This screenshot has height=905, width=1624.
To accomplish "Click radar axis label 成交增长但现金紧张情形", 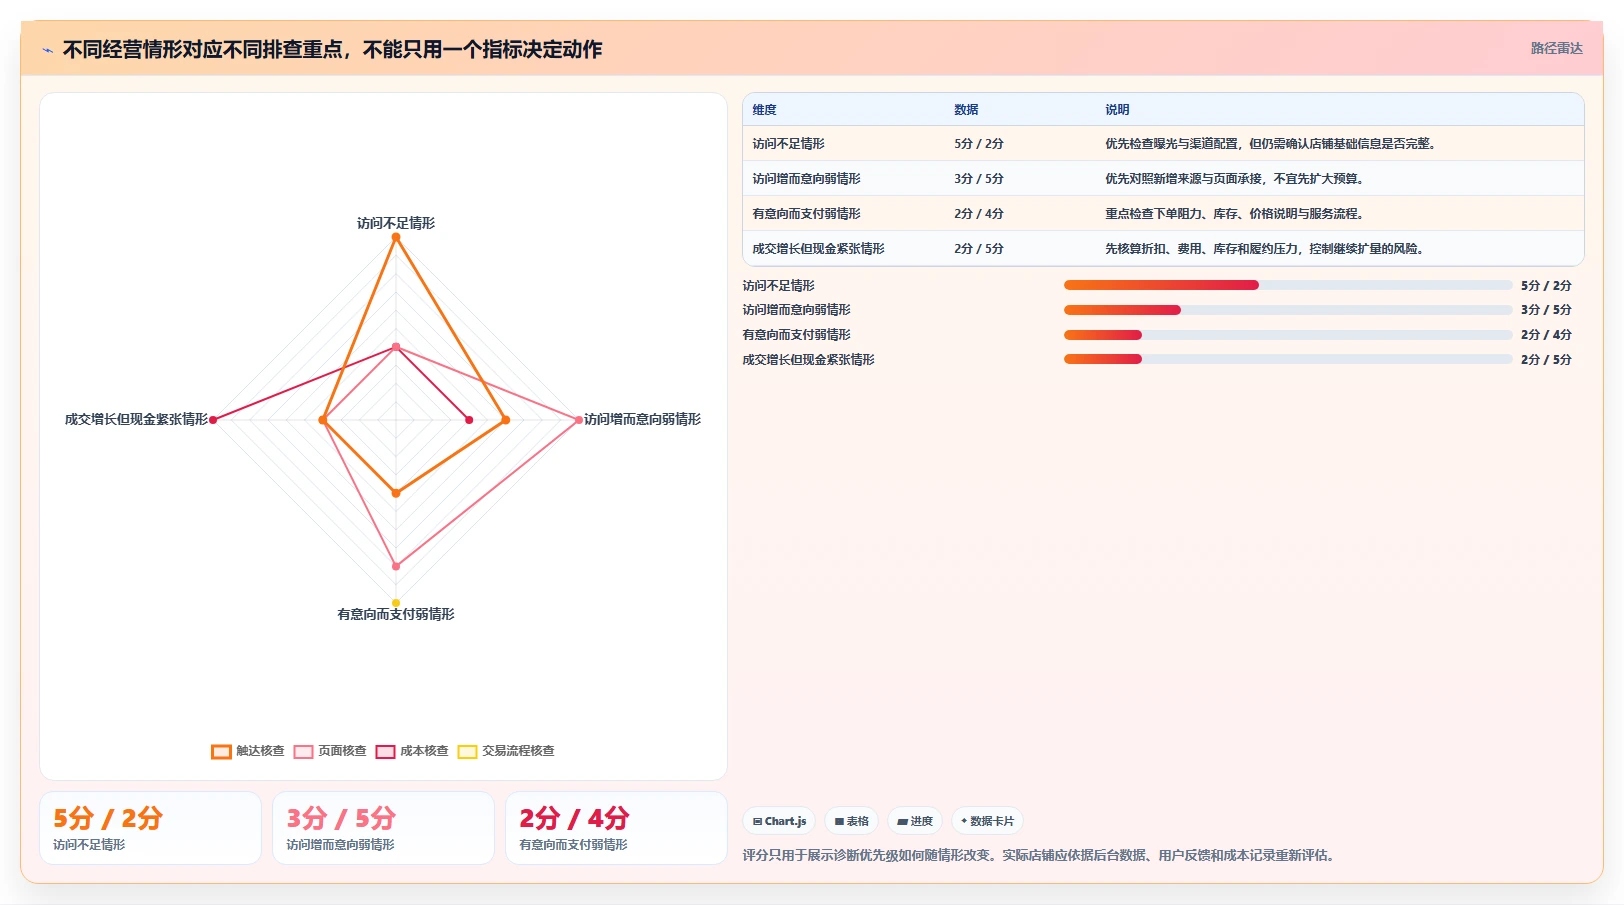I will click(x=136, y=419).
